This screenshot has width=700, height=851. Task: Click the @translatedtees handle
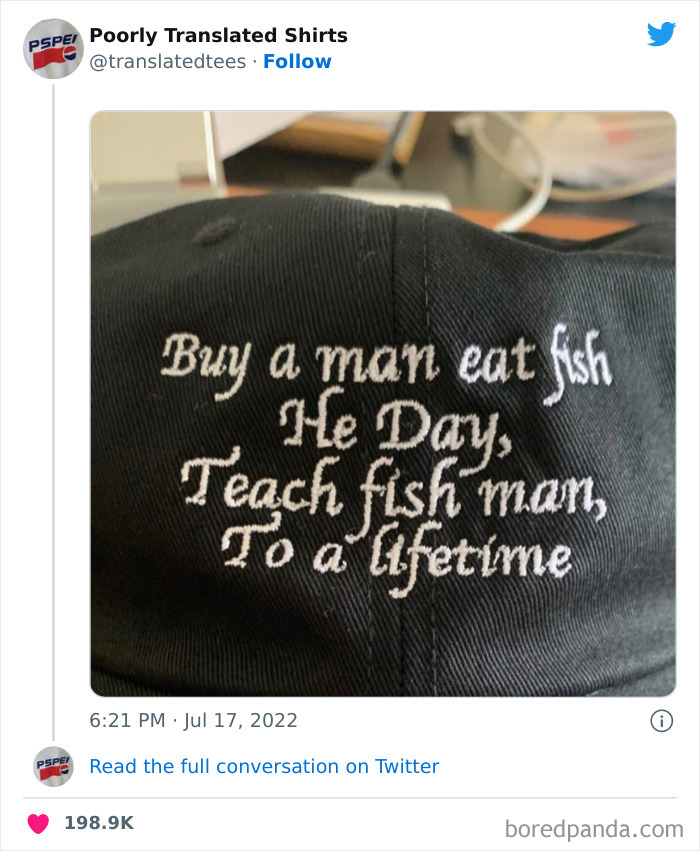coord(166,61)
